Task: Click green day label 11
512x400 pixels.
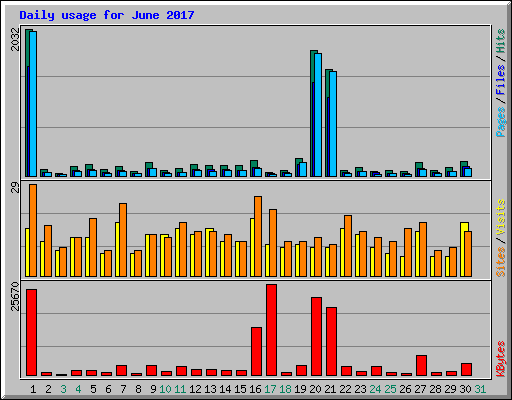Action: click(x=180, y=389)
